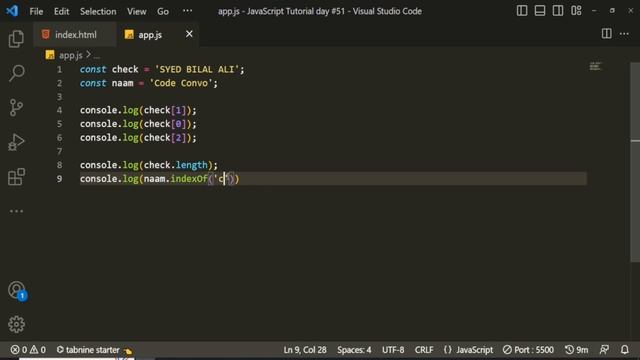The height and width of the screenshot is (360, 640).
Task: Toggle the bottom Panel layout icon
Action: [540, 11]
